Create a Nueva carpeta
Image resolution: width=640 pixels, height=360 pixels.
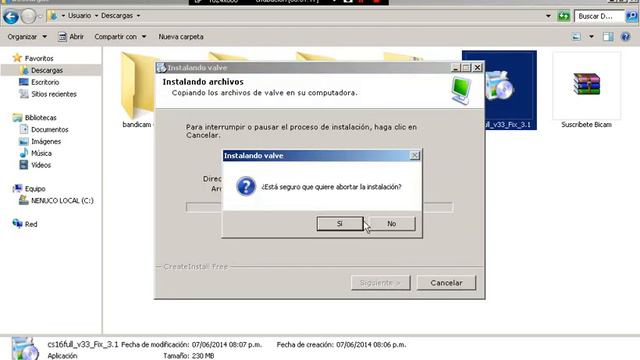pos(181,37)
